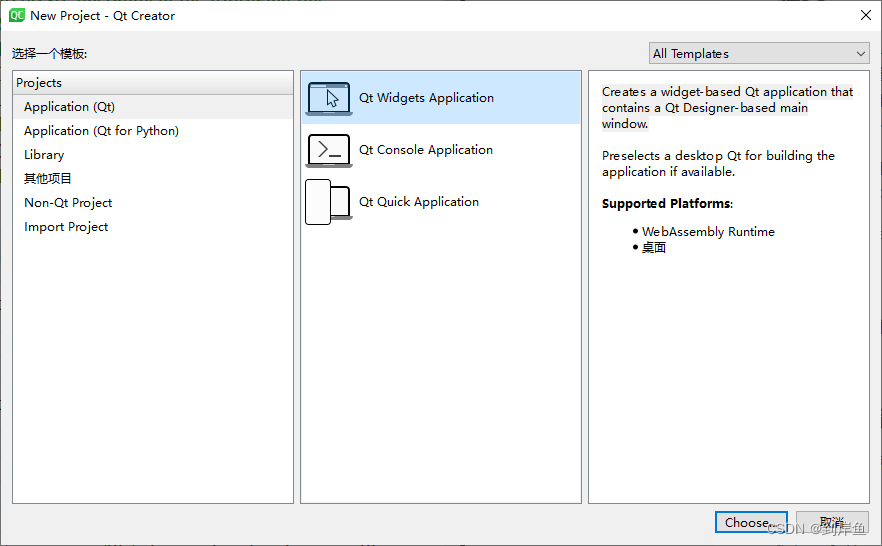Click the Preselects a desktop Qt text
Image resolution: width=882 pixels, height=546 pixels.
pyautogui.click(x=718, y=164)
